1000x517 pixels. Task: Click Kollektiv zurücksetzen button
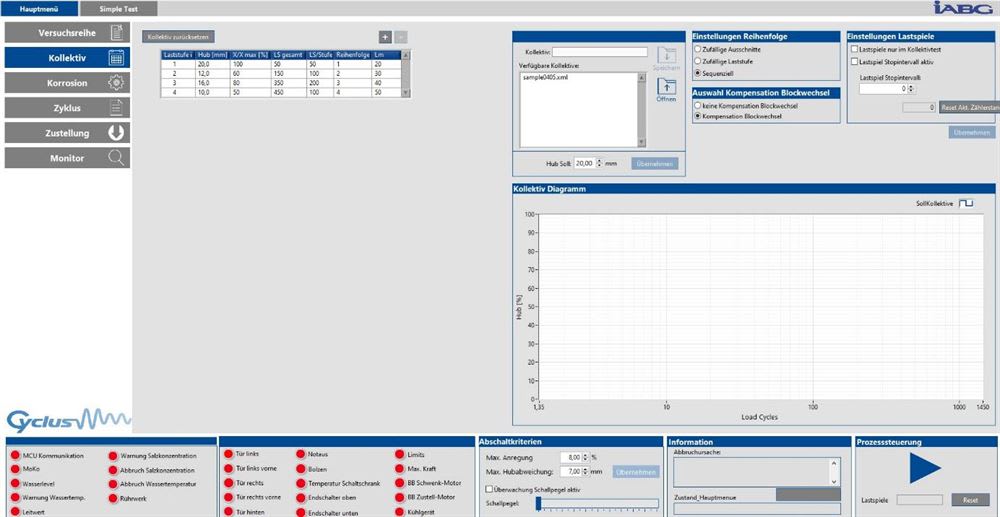[179, 38]
